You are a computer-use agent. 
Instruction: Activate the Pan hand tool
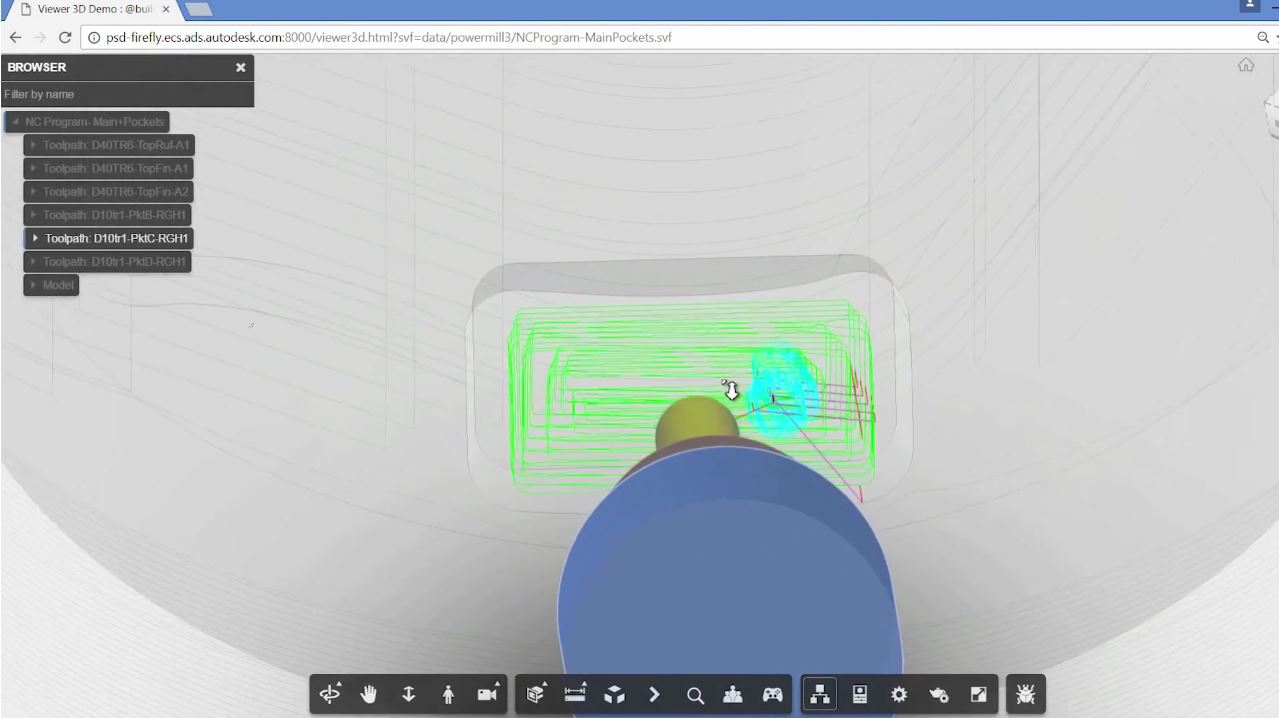pyautogui.click(x=369, y=694)
